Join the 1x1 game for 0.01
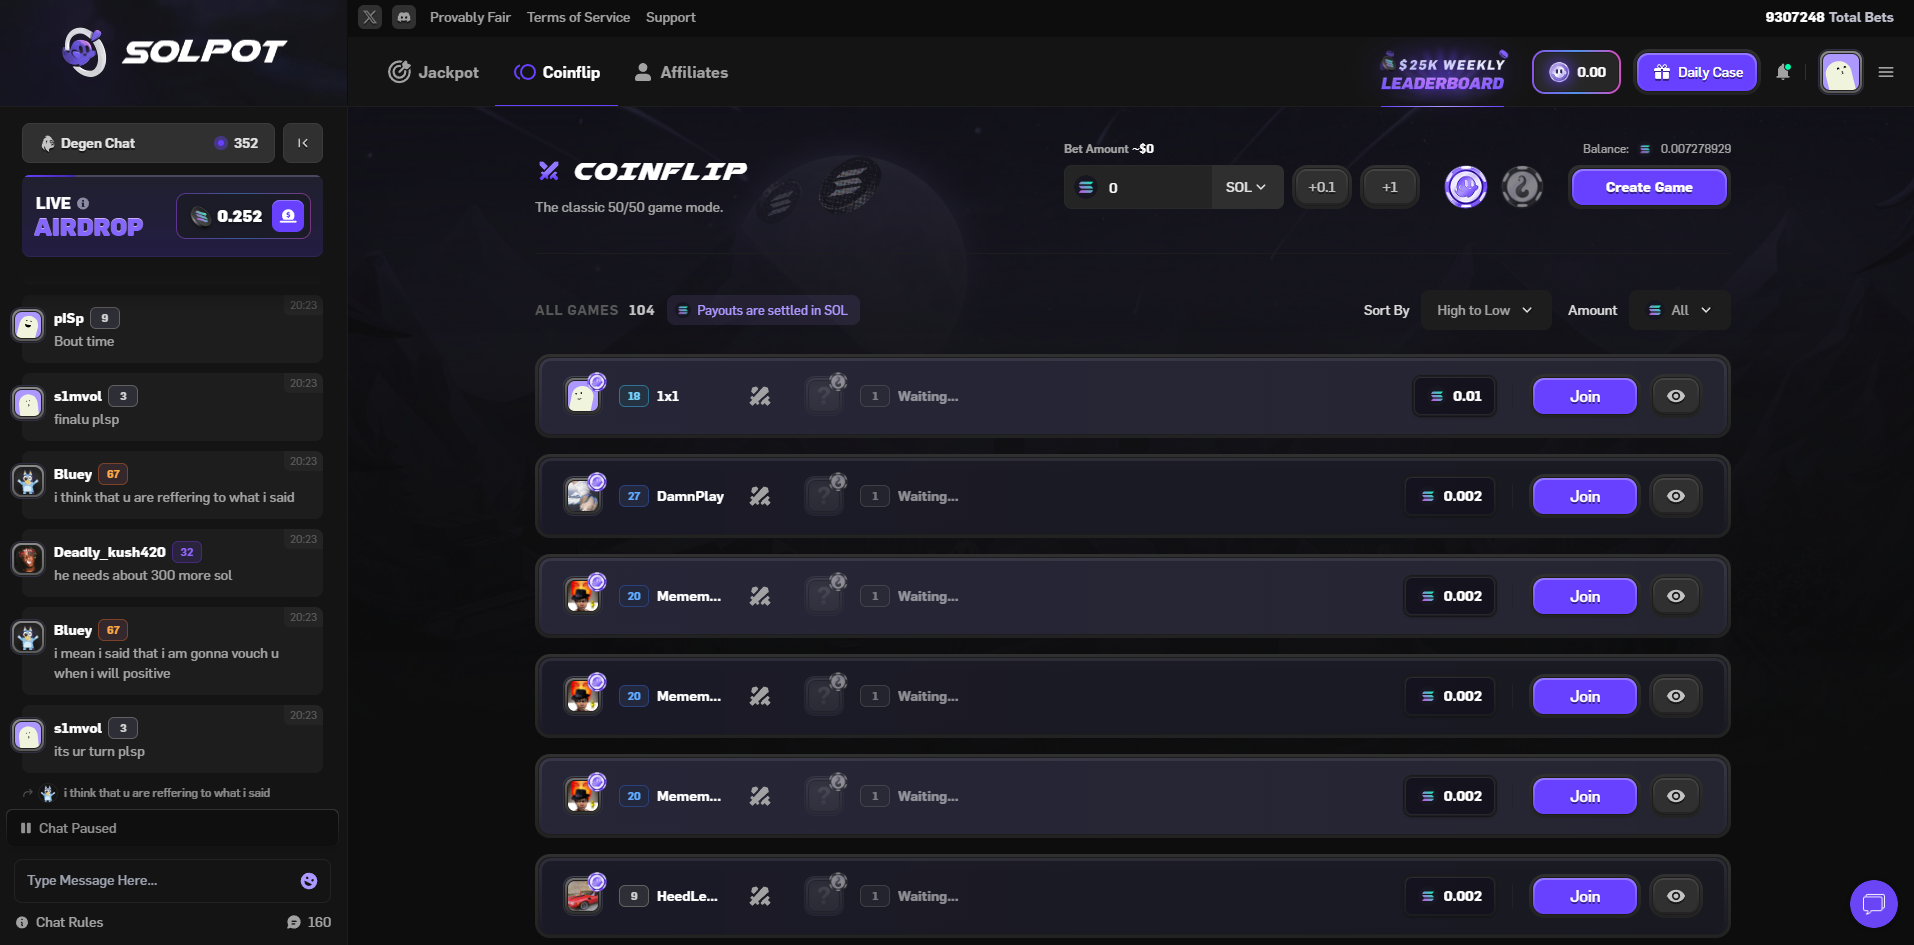 click(1585, 396)
